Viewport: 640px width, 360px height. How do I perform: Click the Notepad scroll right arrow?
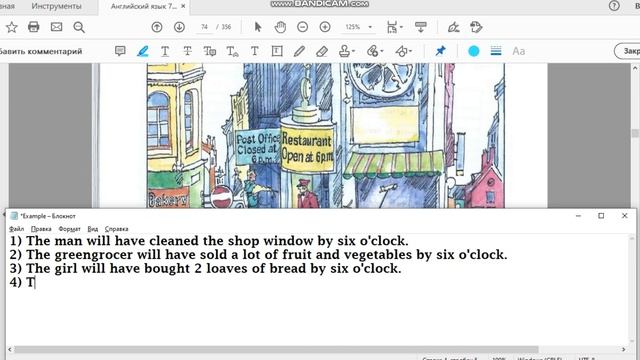click(623, 349)
